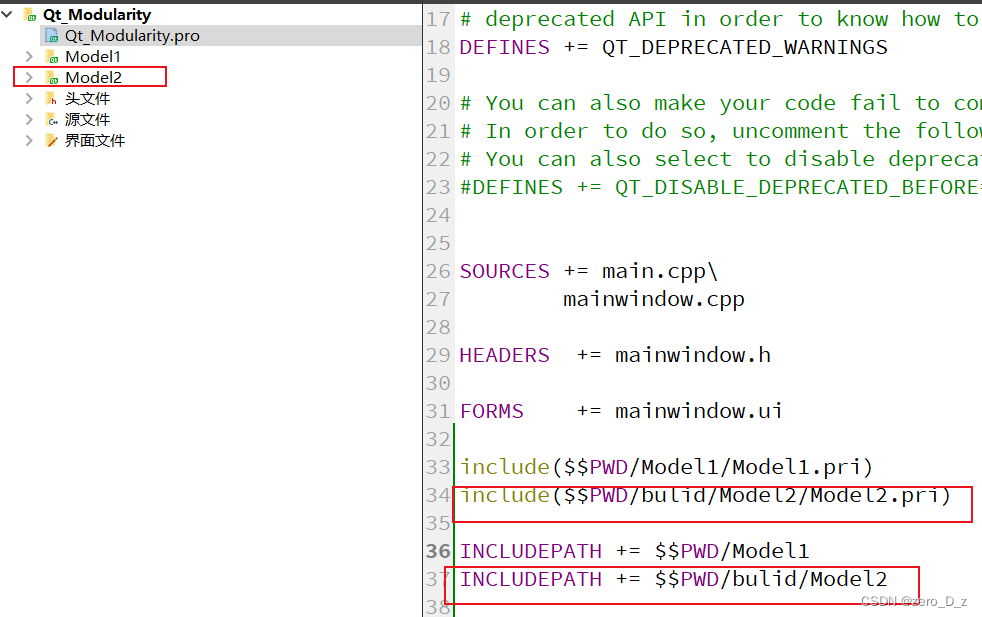The height and width of the screenshot is (617, 982).
Task: Select the 界面文件 tree item label
Action: [x=95, y=140]
